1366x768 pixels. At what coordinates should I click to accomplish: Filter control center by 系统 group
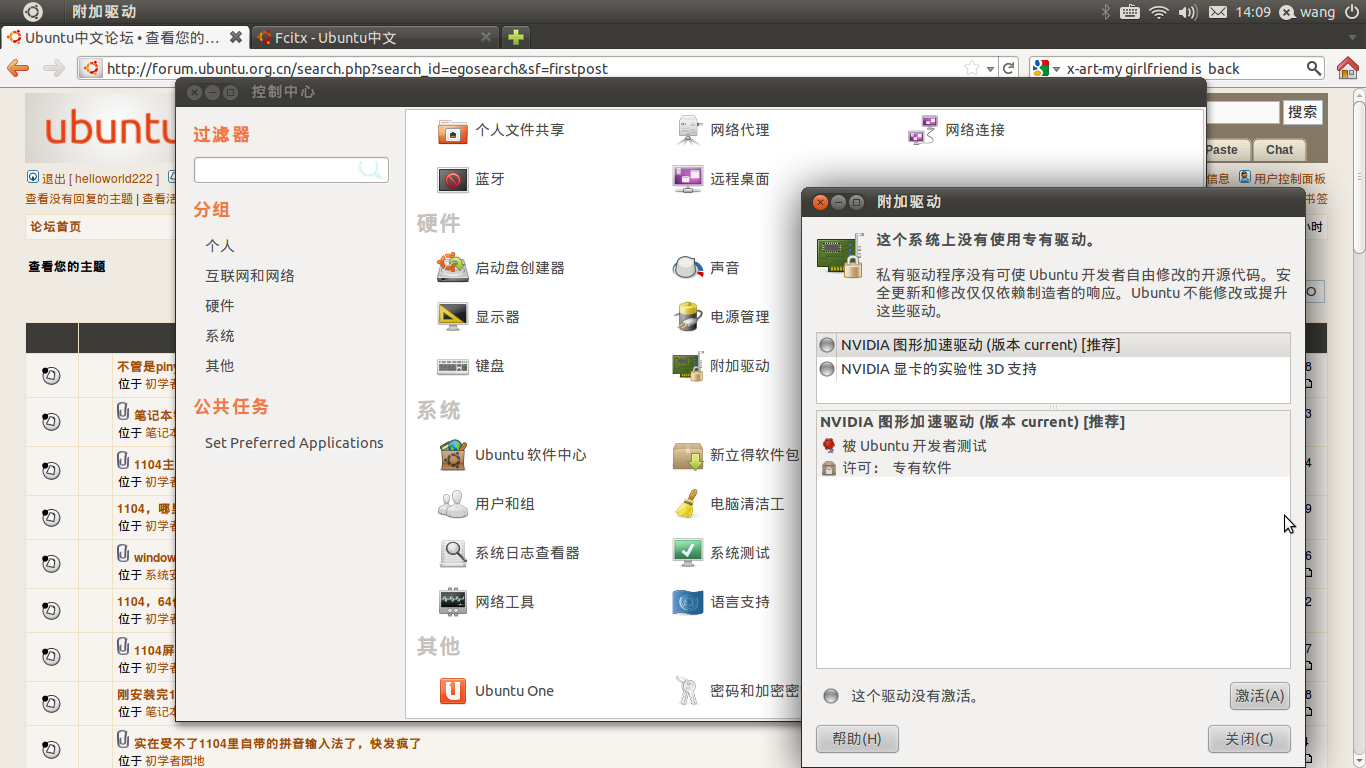220,336
